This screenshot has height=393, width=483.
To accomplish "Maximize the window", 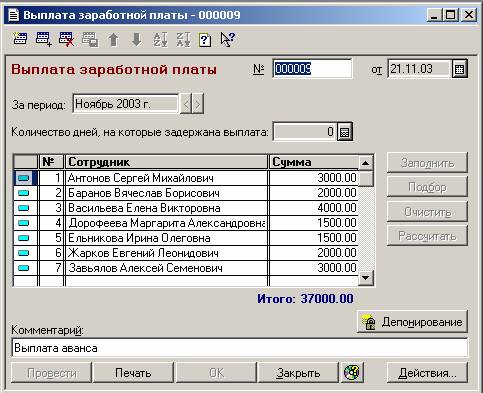I will 451,15.
